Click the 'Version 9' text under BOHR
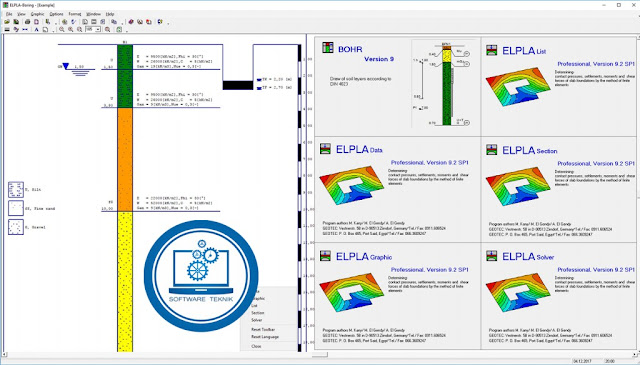Screen dimensions: 640x365 (x=379, y=59)
